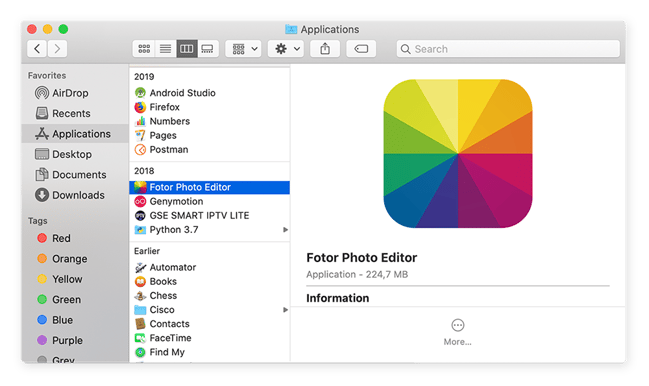Viewport: 649px width, 386px height.
Task: Select Firefox in the list
Action: [209, 107]
